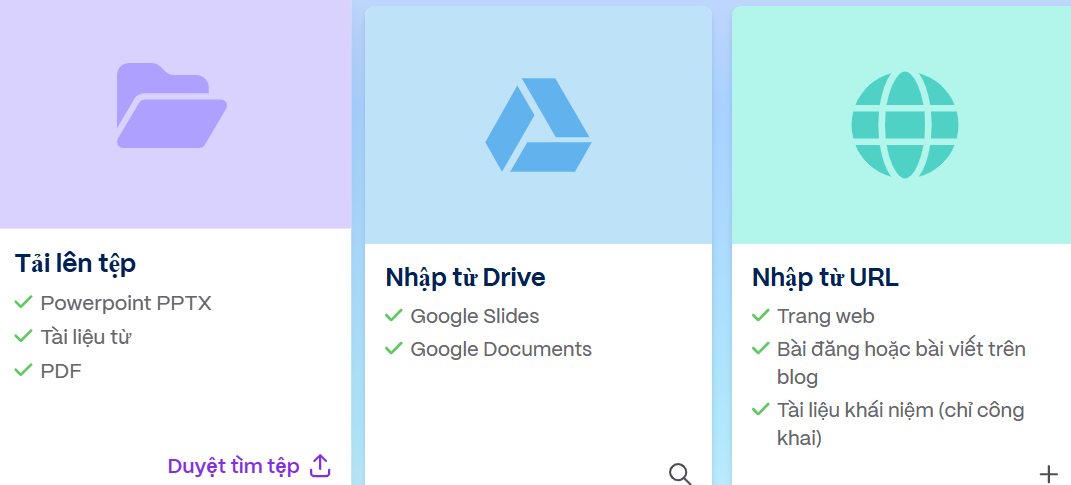Click the Powerpoint PPTX entry
The width and height of the screenshot is (1071, 485).
coord(126,303)
